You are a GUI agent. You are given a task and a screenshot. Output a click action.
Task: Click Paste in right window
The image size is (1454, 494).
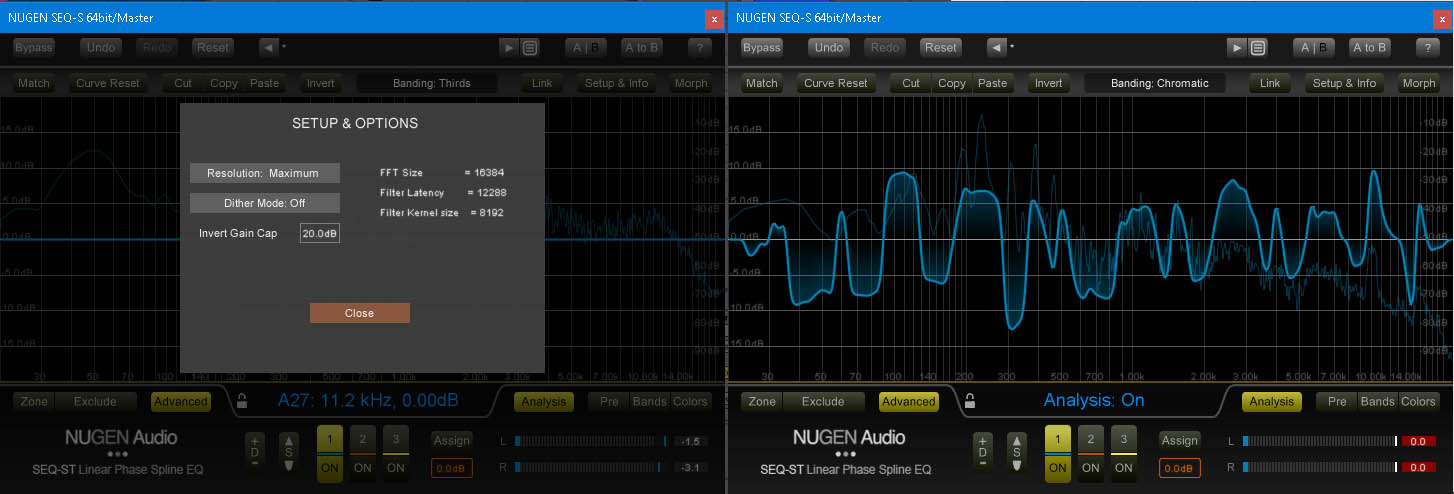(993, 83)
